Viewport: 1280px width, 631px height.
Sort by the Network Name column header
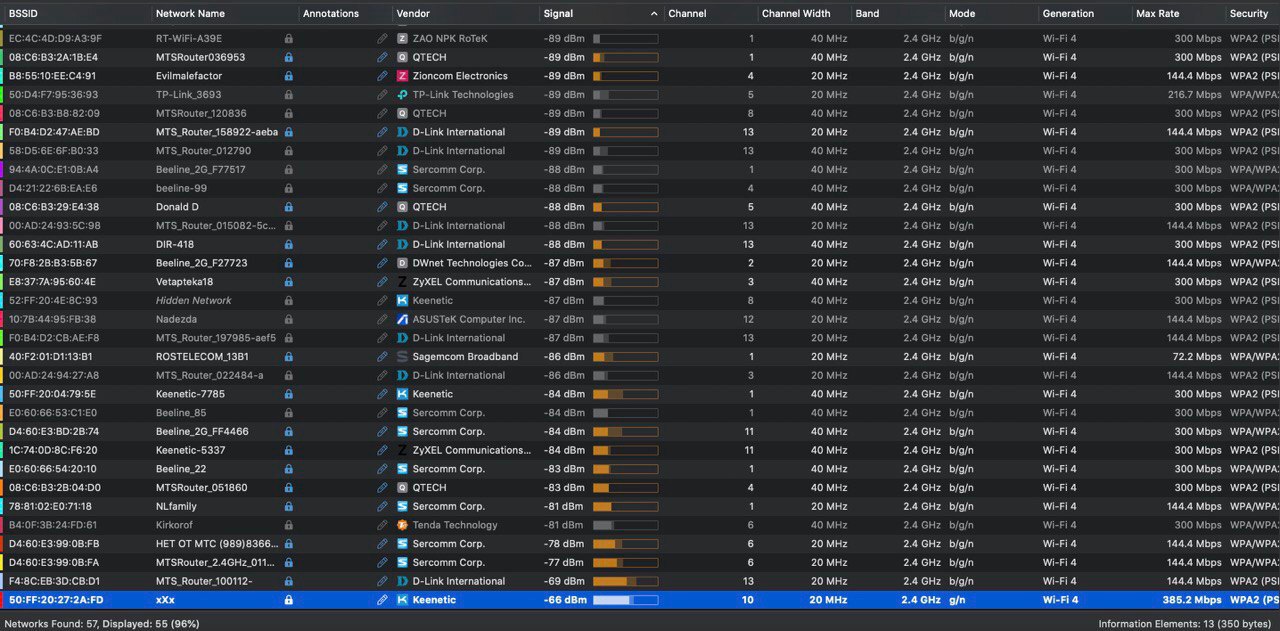coord(190,14)
